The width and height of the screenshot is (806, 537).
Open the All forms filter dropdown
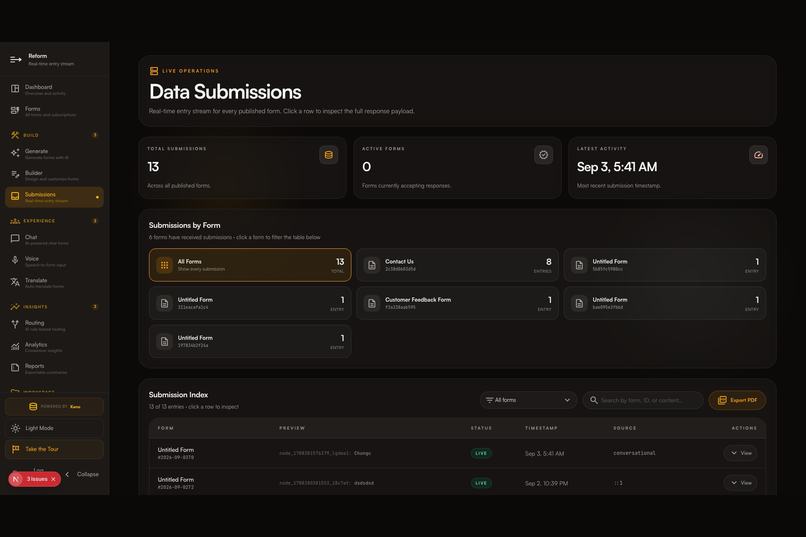528,400
